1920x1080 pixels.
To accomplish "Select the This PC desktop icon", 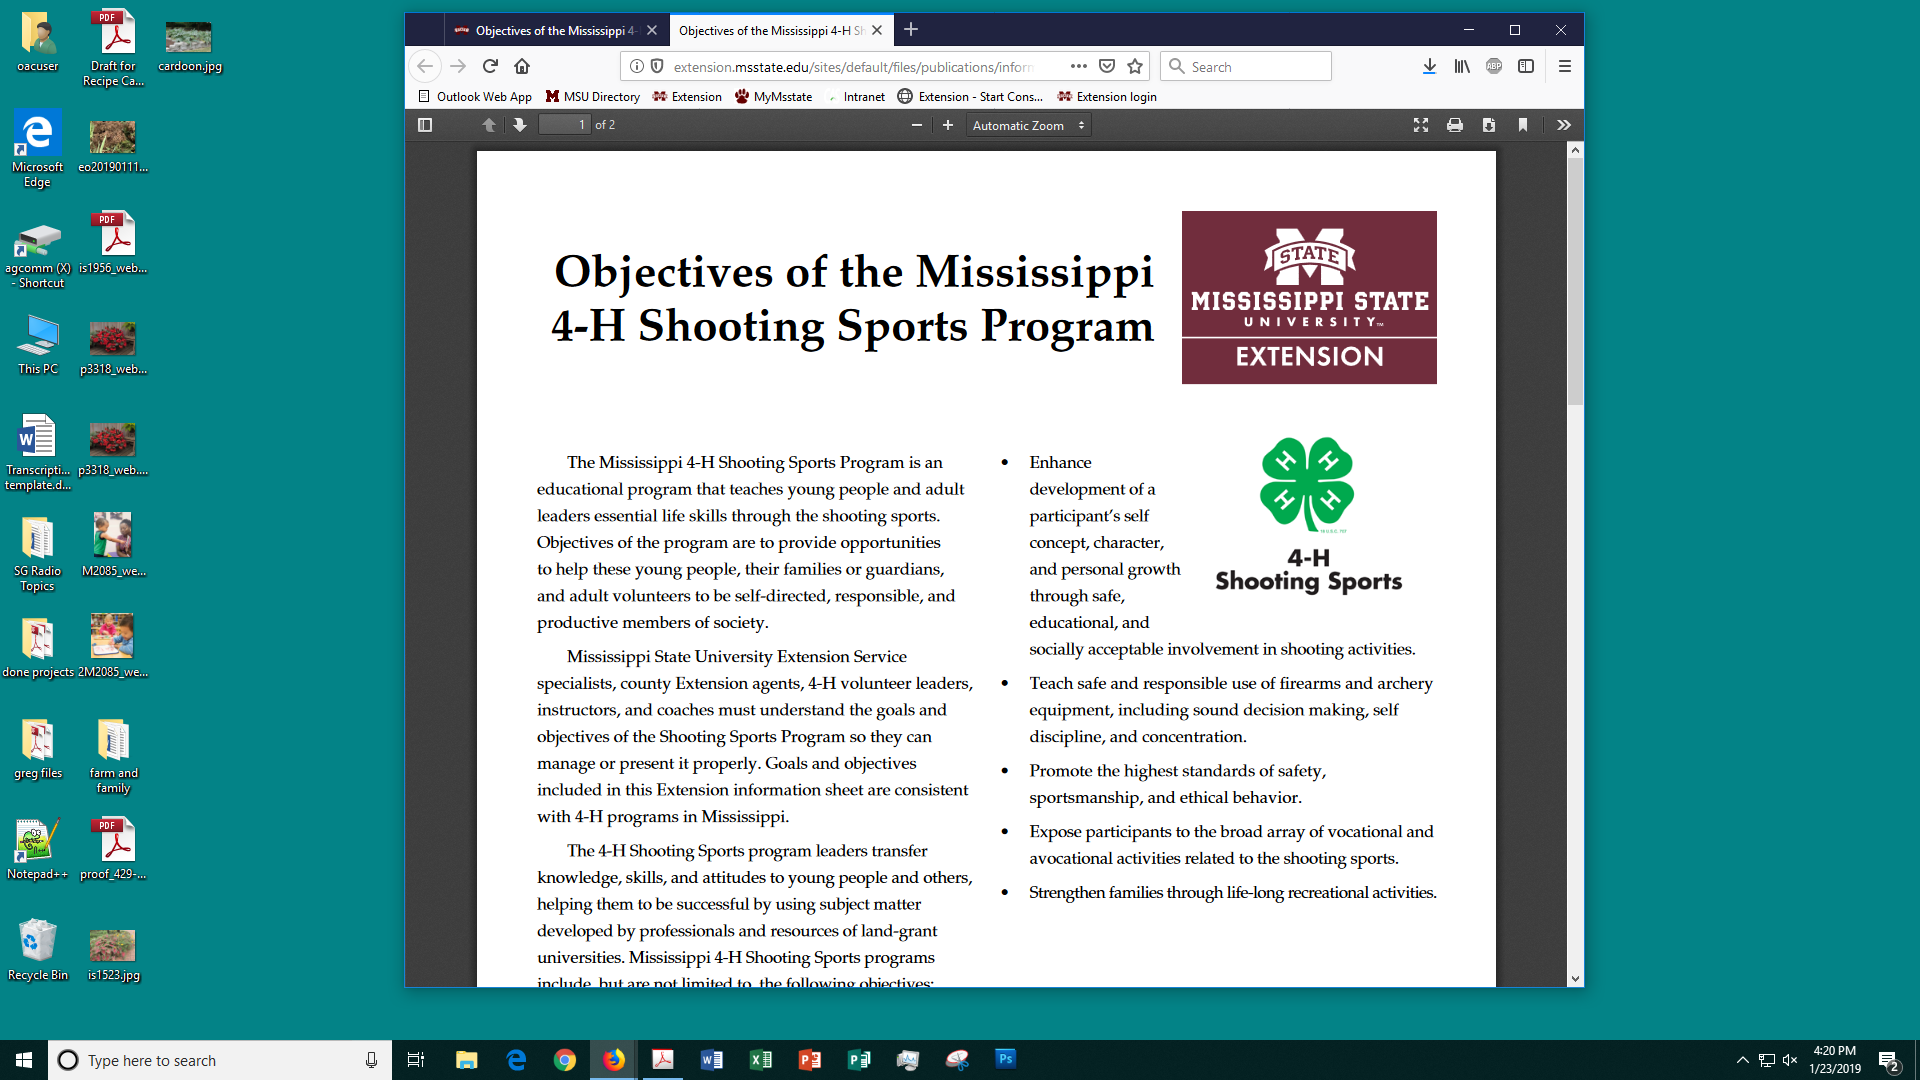I will tap(38, 345).
